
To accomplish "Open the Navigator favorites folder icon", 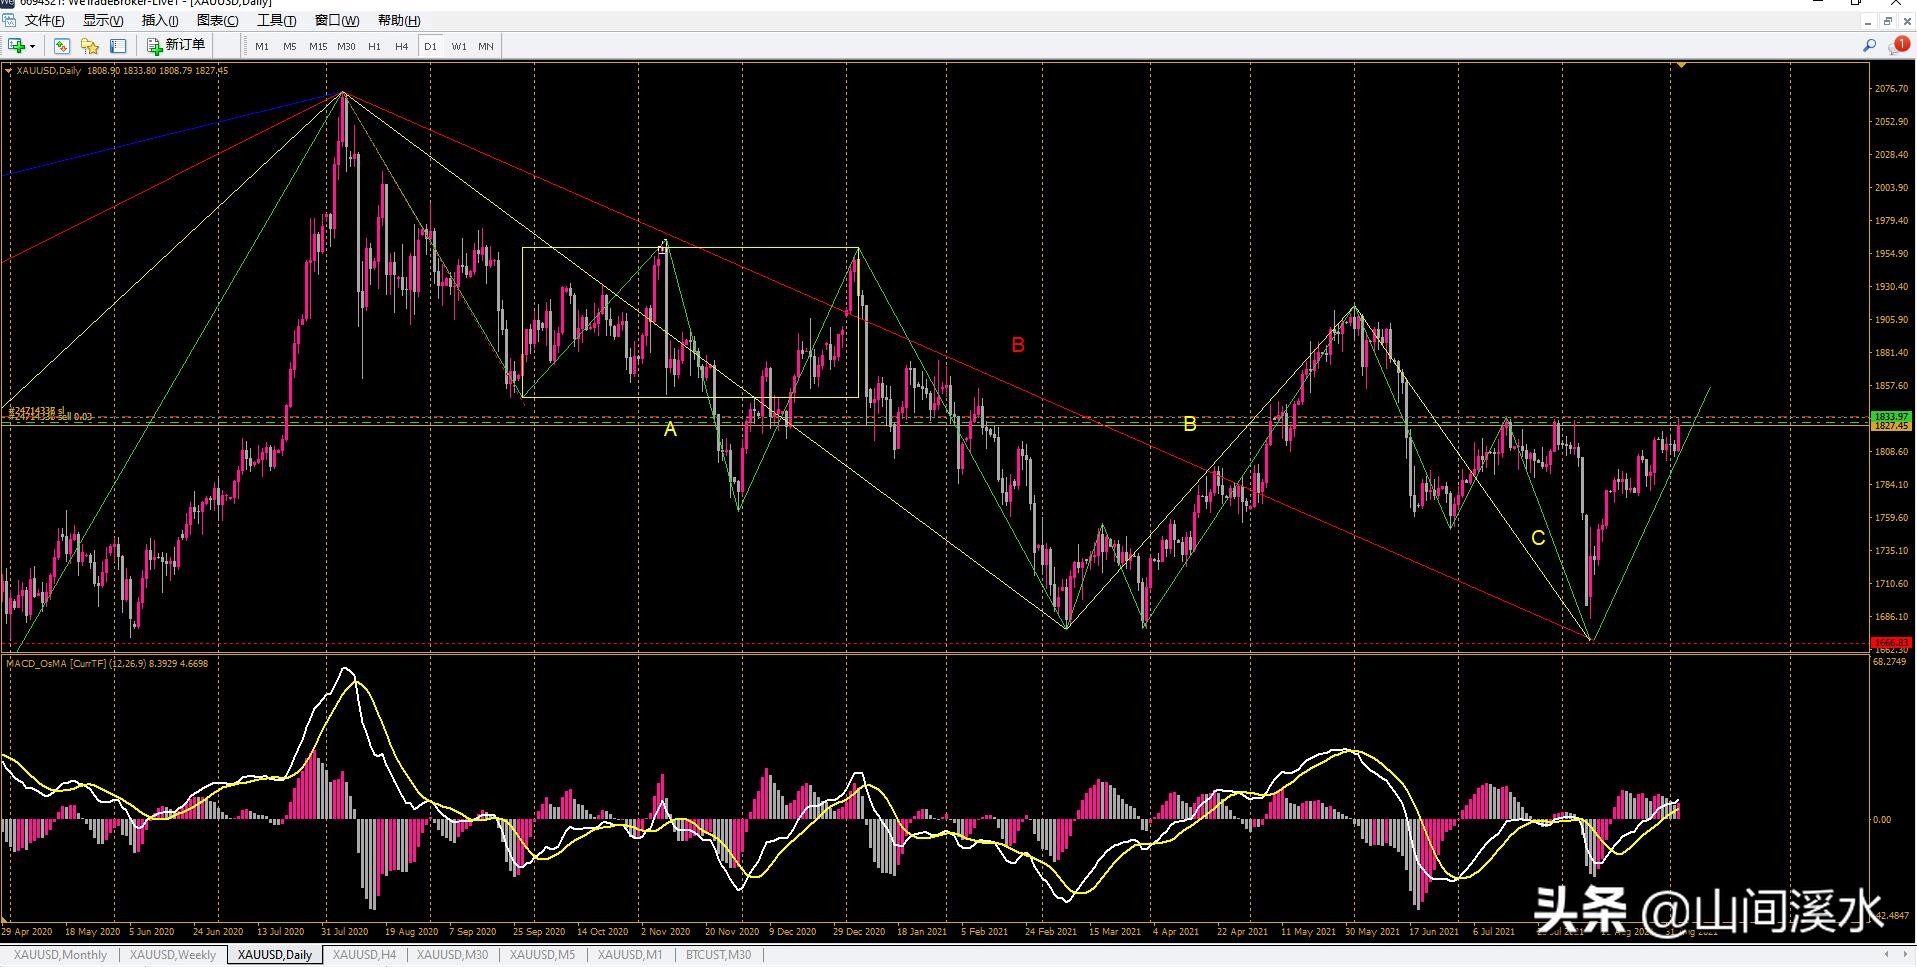I will coord(90,46).
